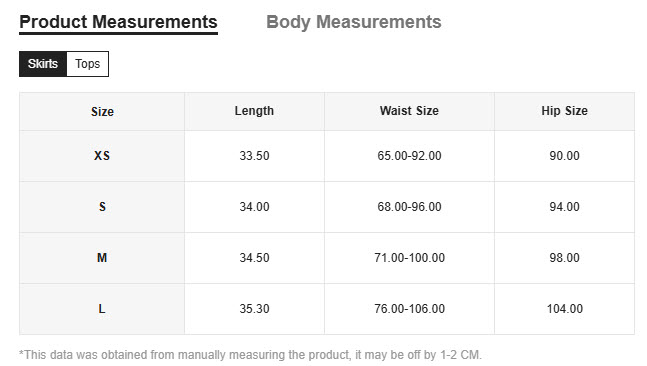This screenshot has width=647, height=366.
Task: Click the Length column header
Action: (254, 111)
